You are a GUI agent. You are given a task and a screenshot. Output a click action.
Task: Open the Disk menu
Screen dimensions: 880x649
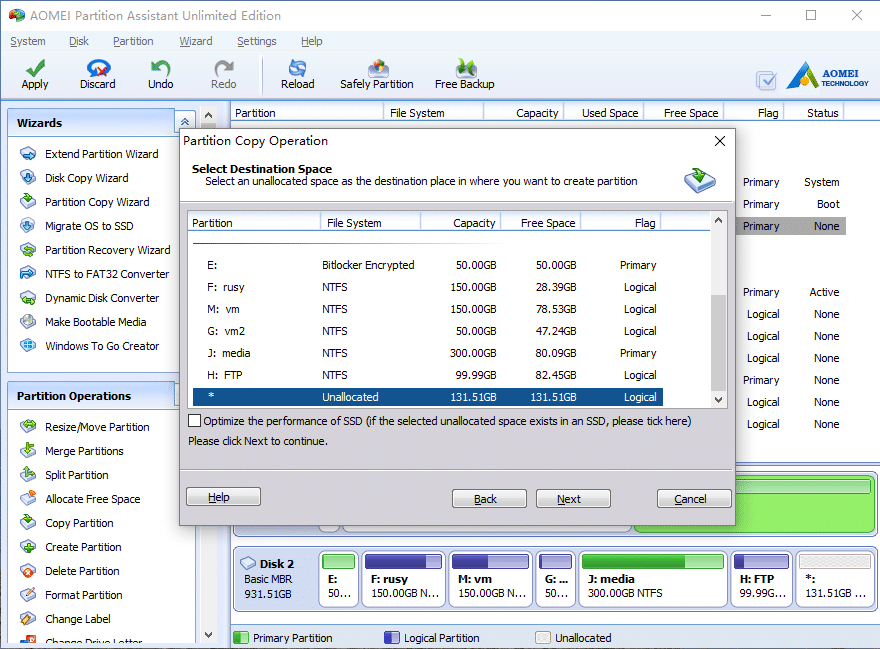[x=79, y=41]
